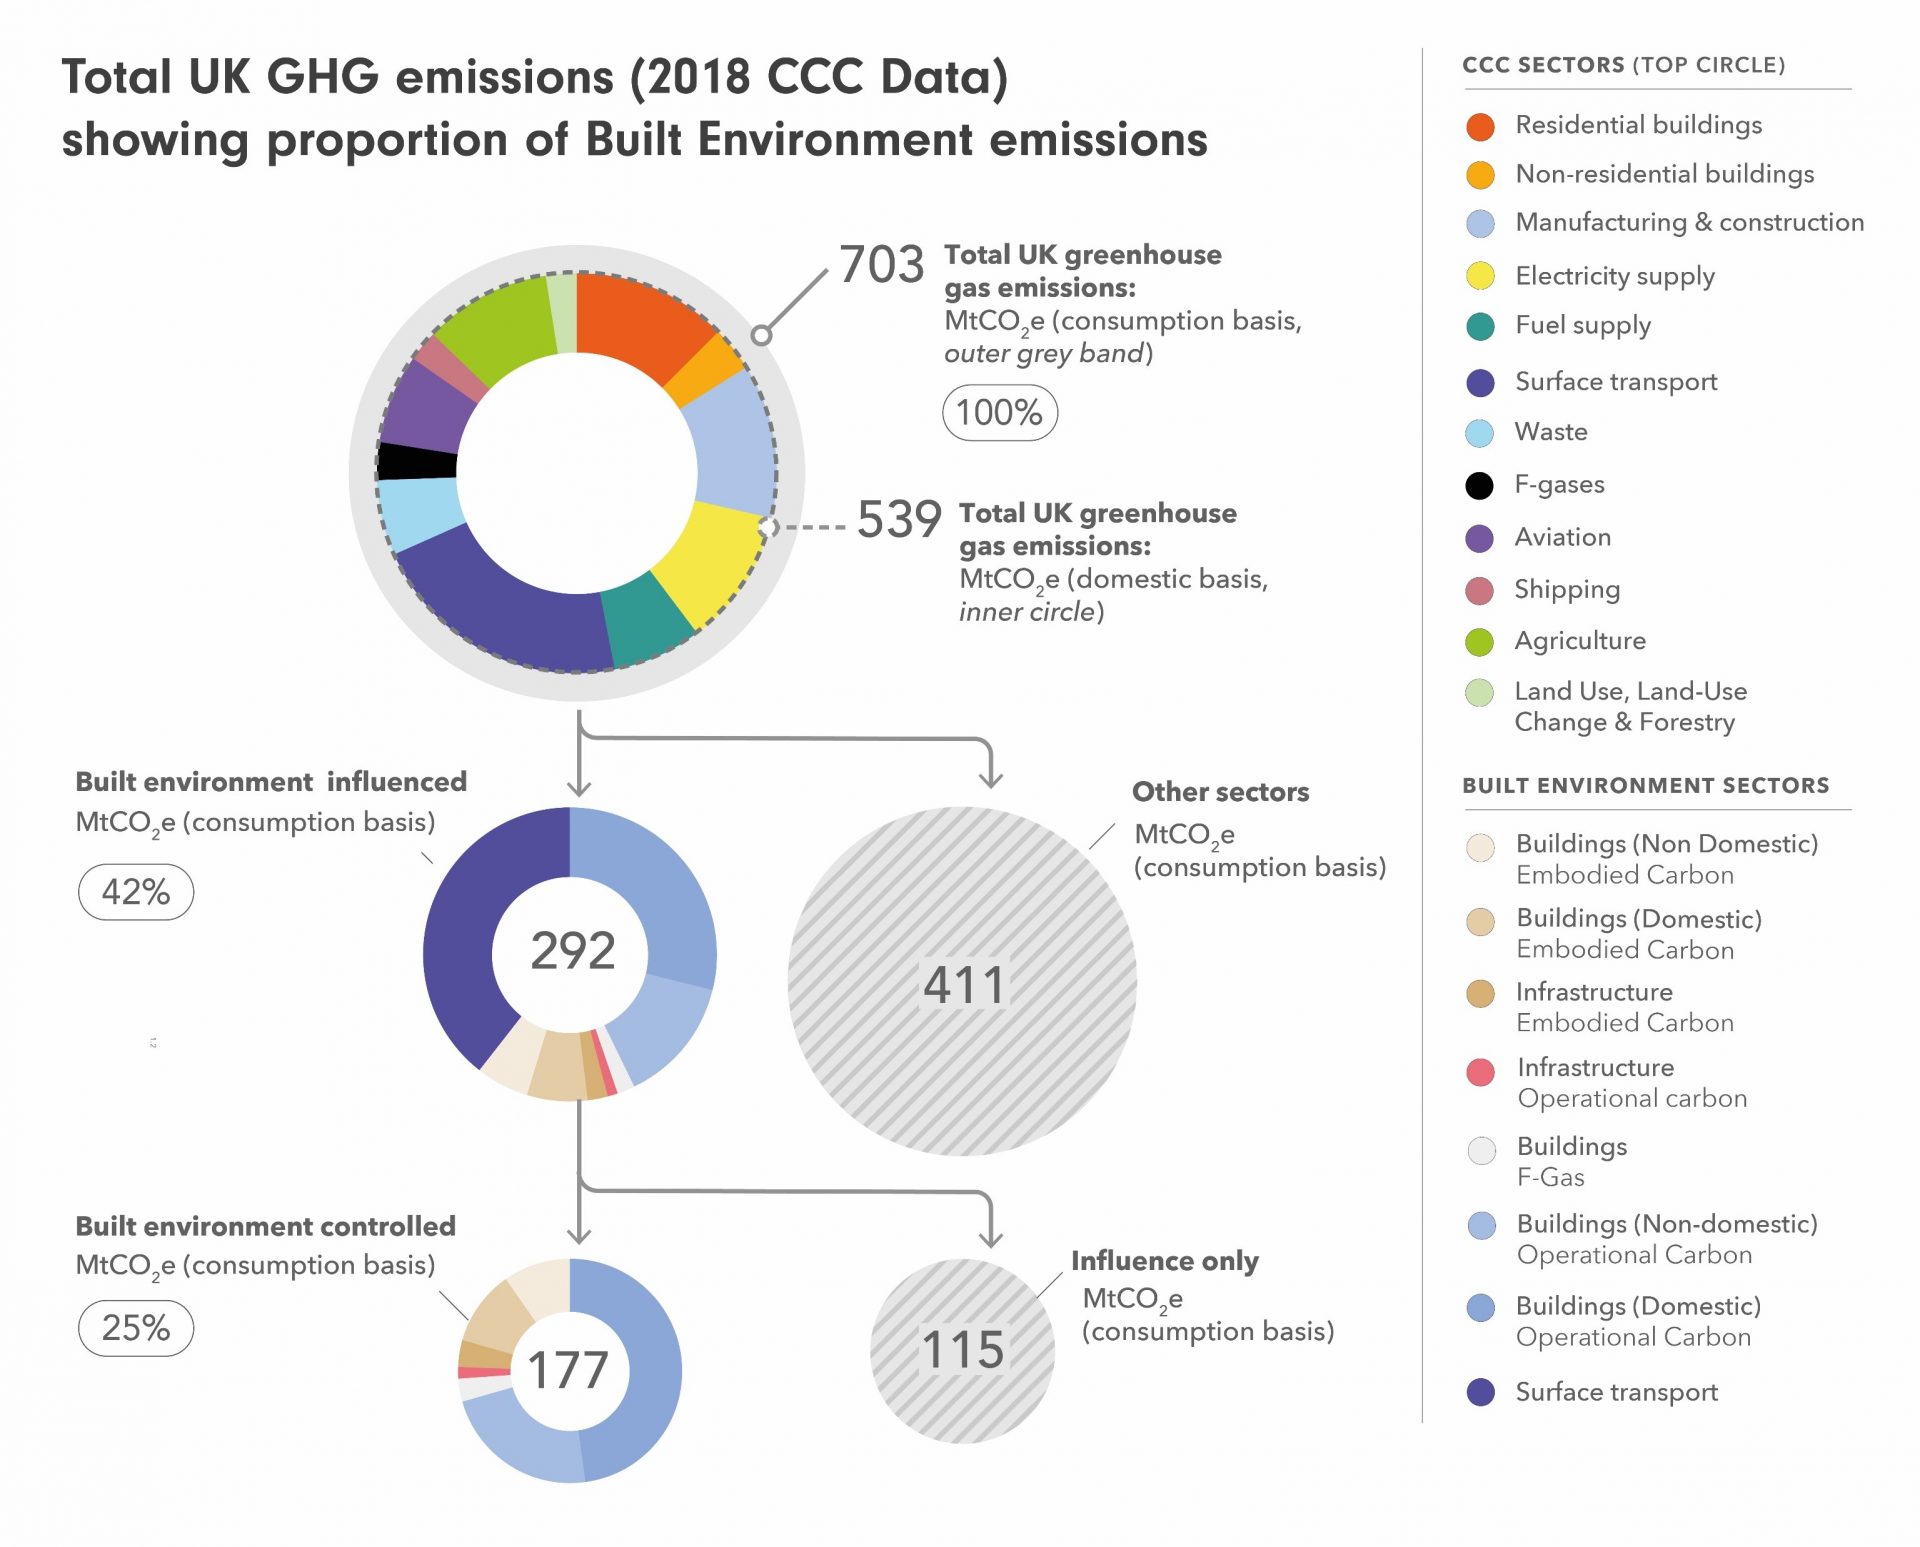Click the 25% percentage badge
The height and width of the screenshot is (1547, 1920).
(x=136, y=1327)
